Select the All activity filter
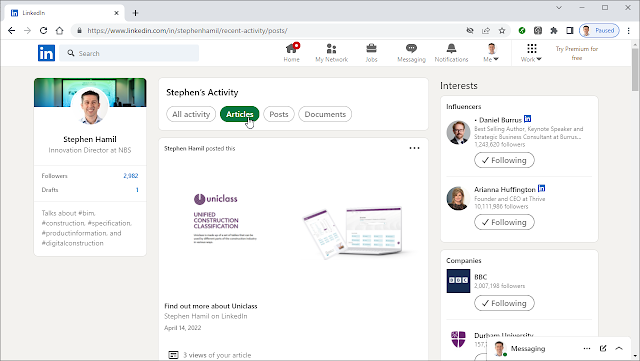 tap(191, 114)
